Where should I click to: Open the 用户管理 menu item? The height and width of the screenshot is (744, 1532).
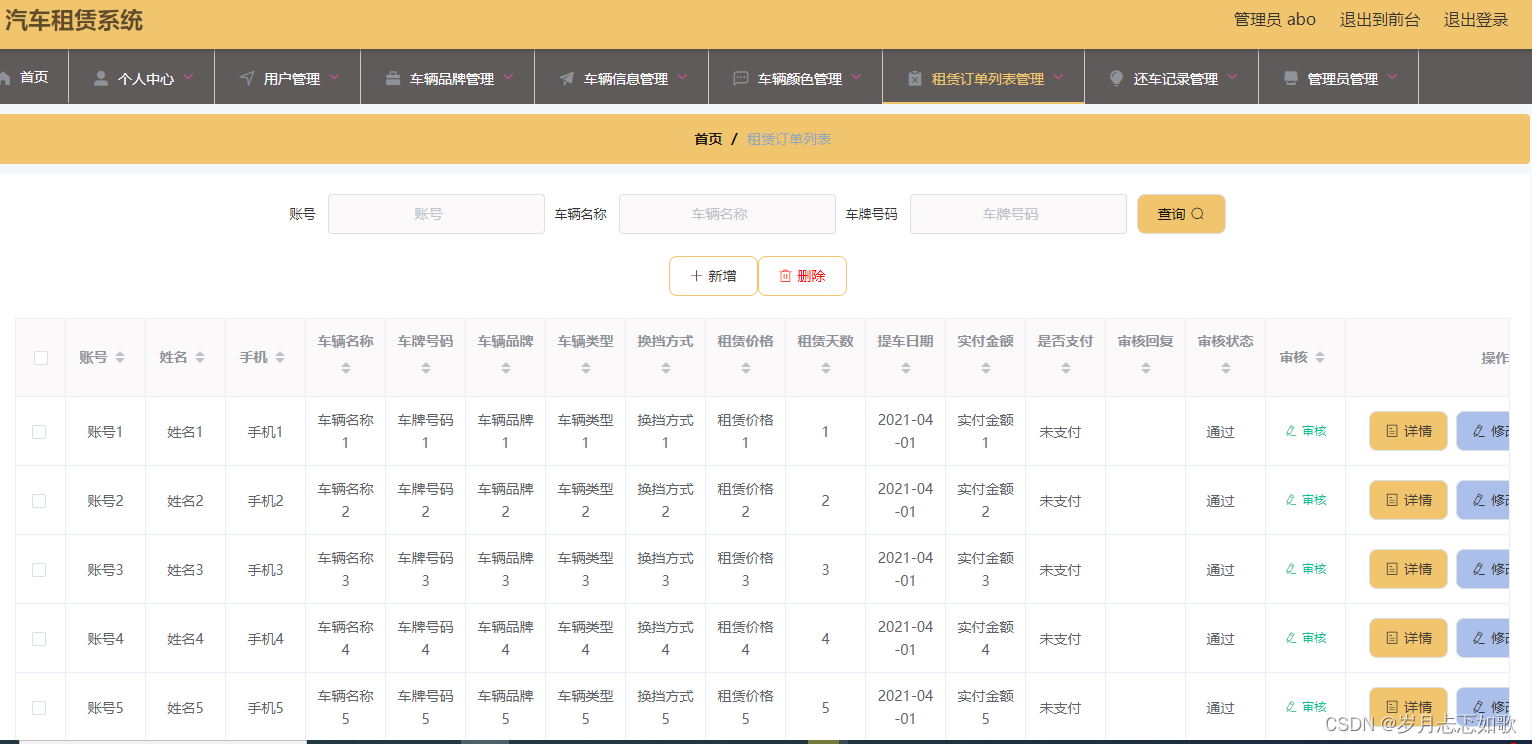click(x=288, y=77)
